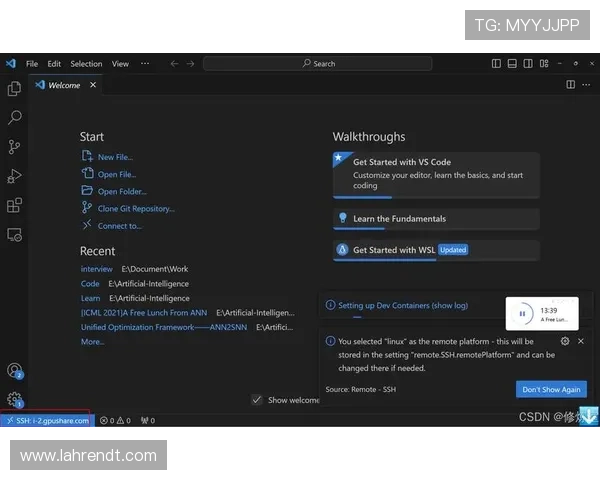Image resolution: width=600 pixels, height=480 pixels.
Task: Open the Source Control view
Action: 14,147
